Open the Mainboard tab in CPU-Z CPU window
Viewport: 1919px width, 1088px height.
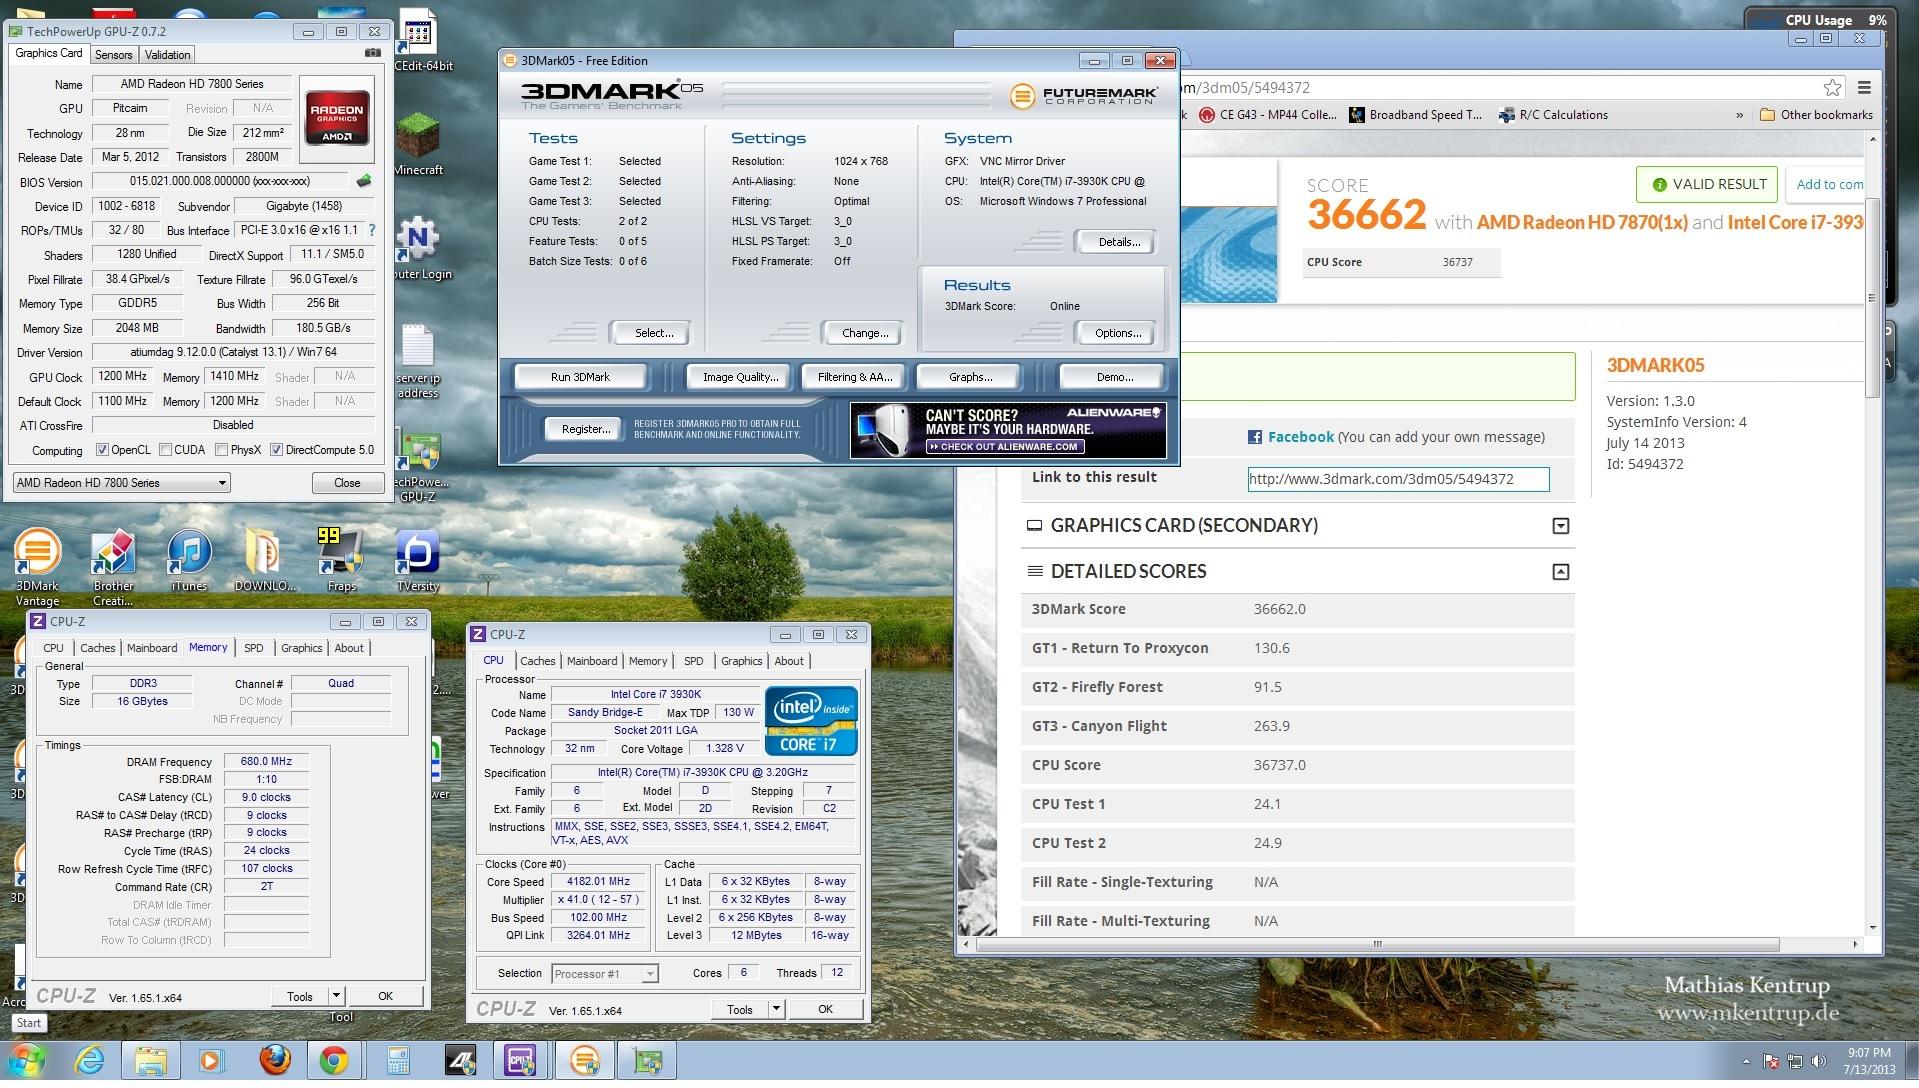pyautogui.click(x=592, y=661)
